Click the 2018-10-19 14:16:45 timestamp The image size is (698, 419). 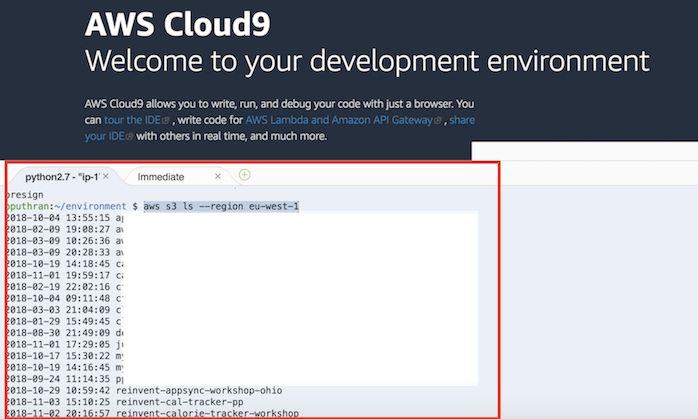coord(58,367)
